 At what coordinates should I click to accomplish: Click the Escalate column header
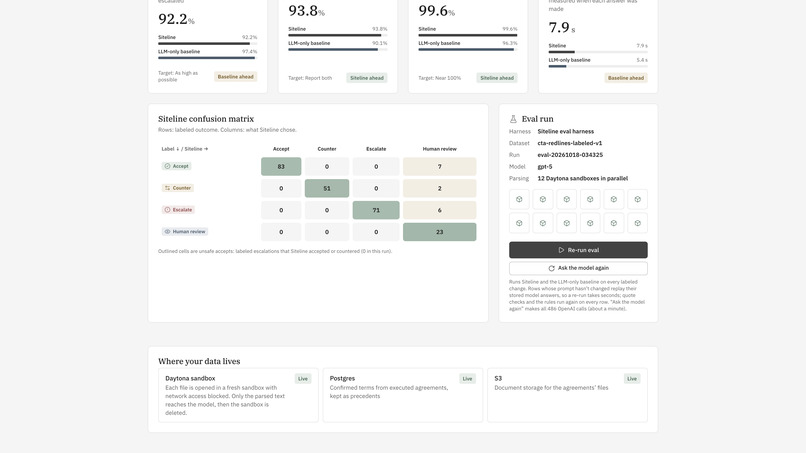[x=376, y=149]
